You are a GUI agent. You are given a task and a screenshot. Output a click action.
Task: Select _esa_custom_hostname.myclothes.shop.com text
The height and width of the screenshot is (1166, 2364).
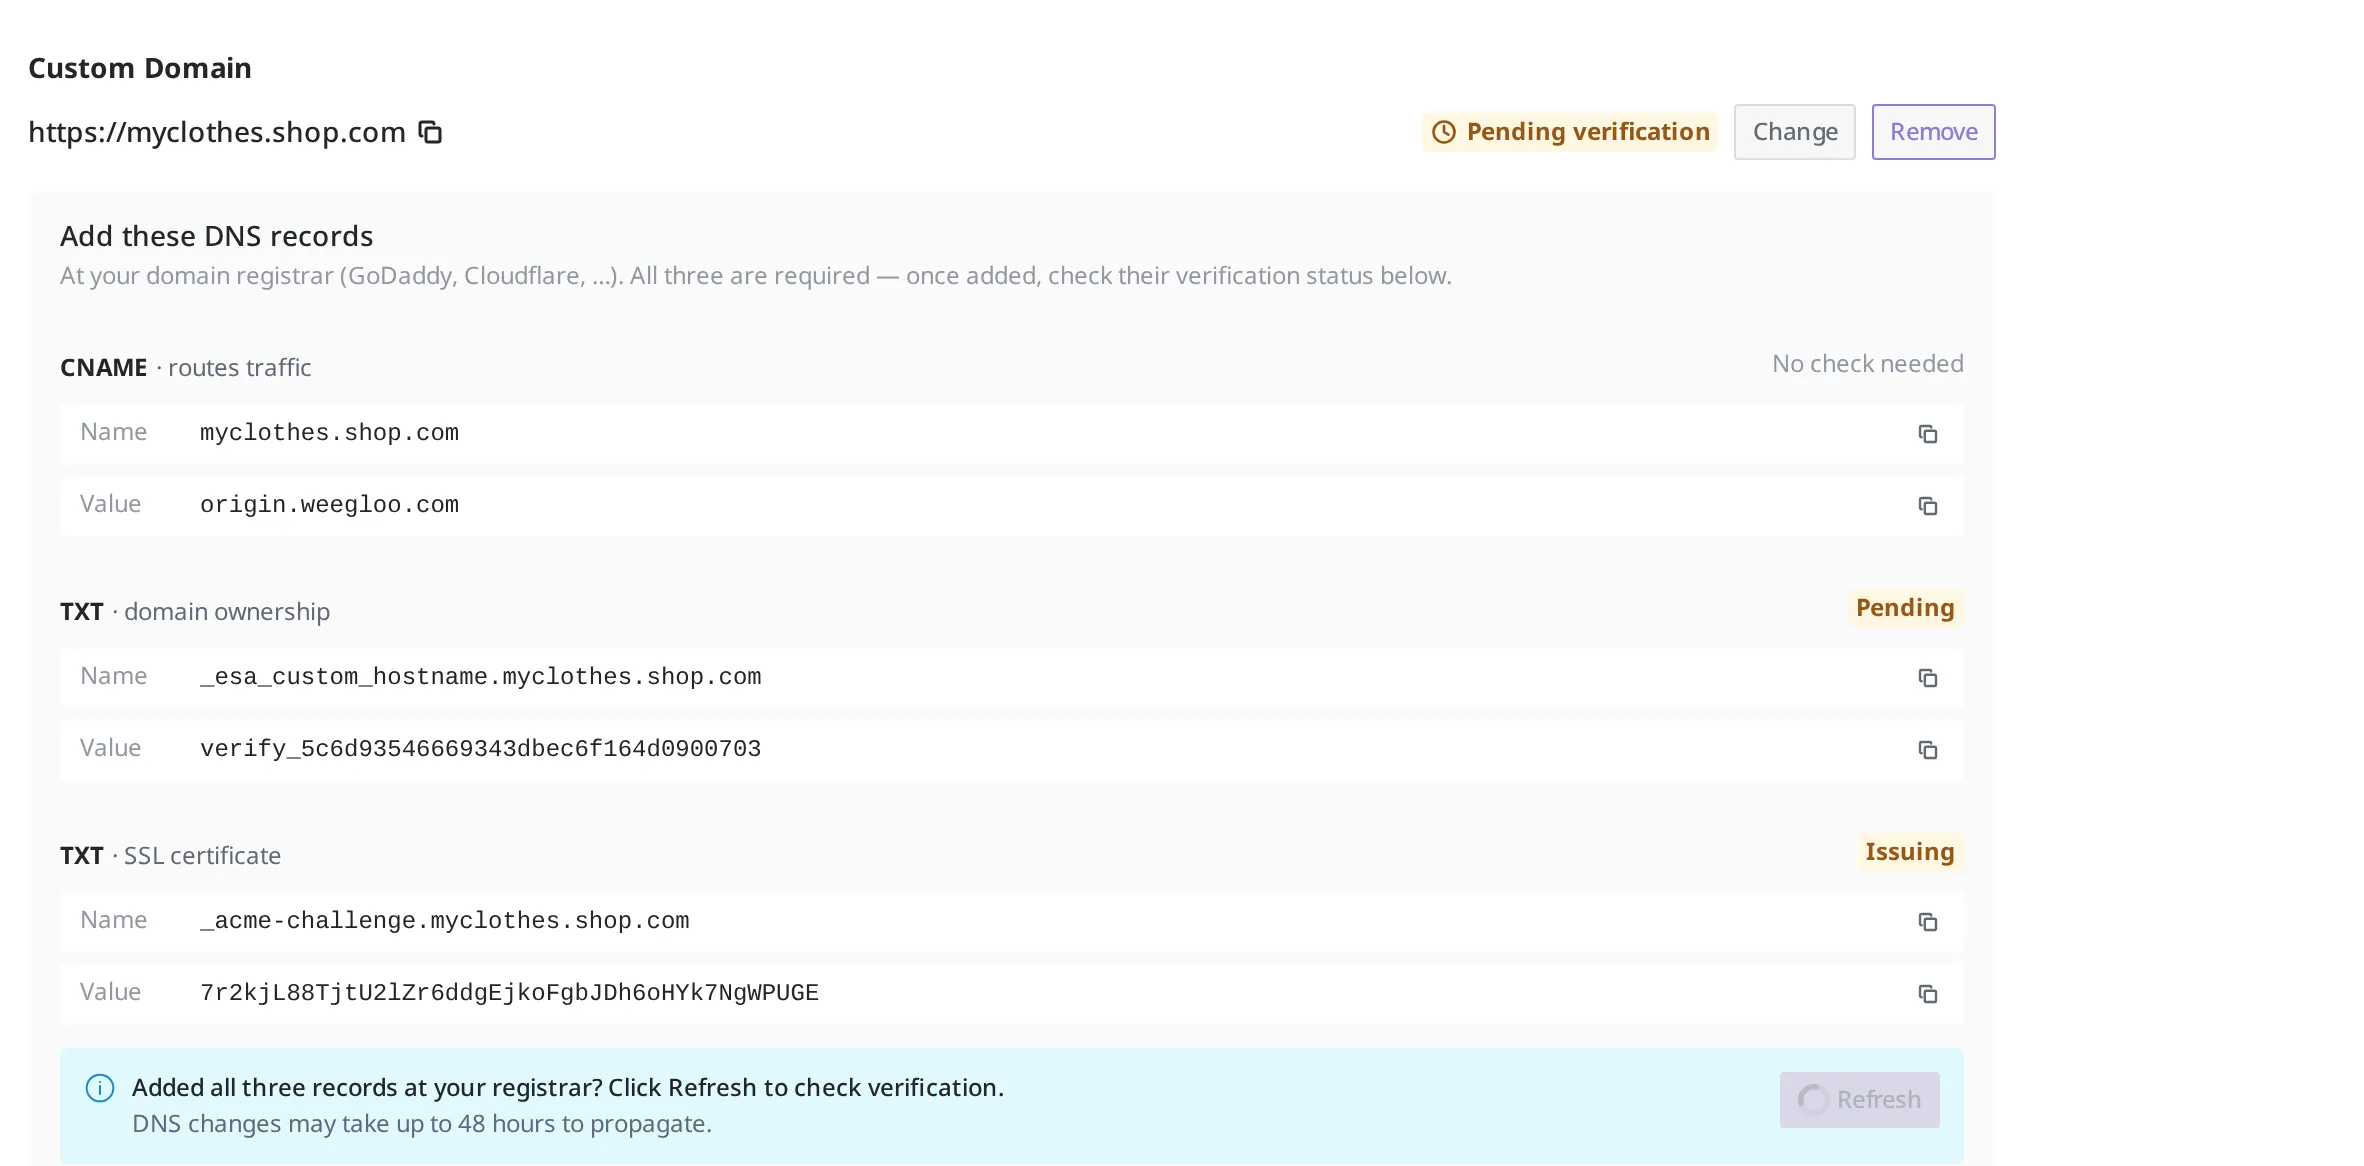click(480, 677)
